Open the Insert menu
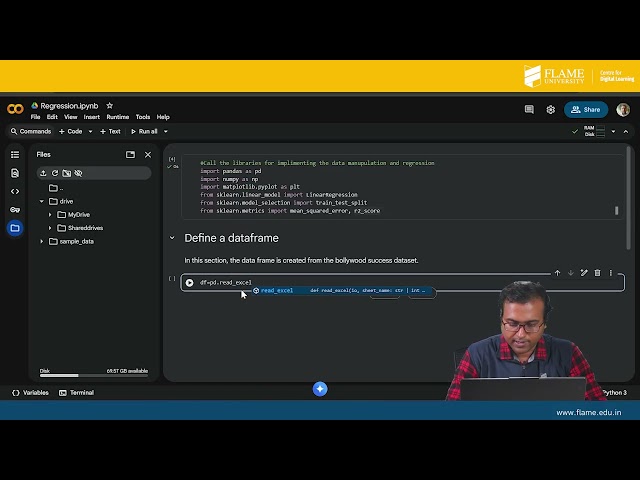640x480 pixels. [91, 117]
